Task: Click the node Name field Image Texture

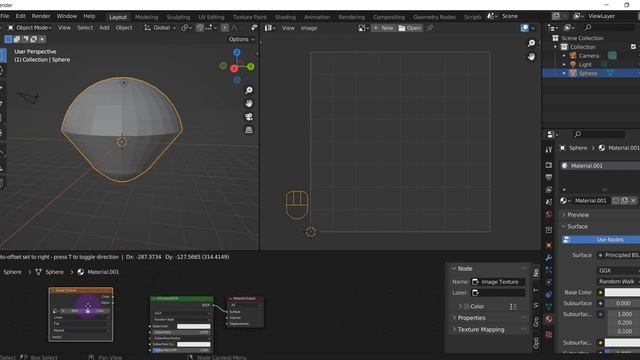Action: pos(498,282)
